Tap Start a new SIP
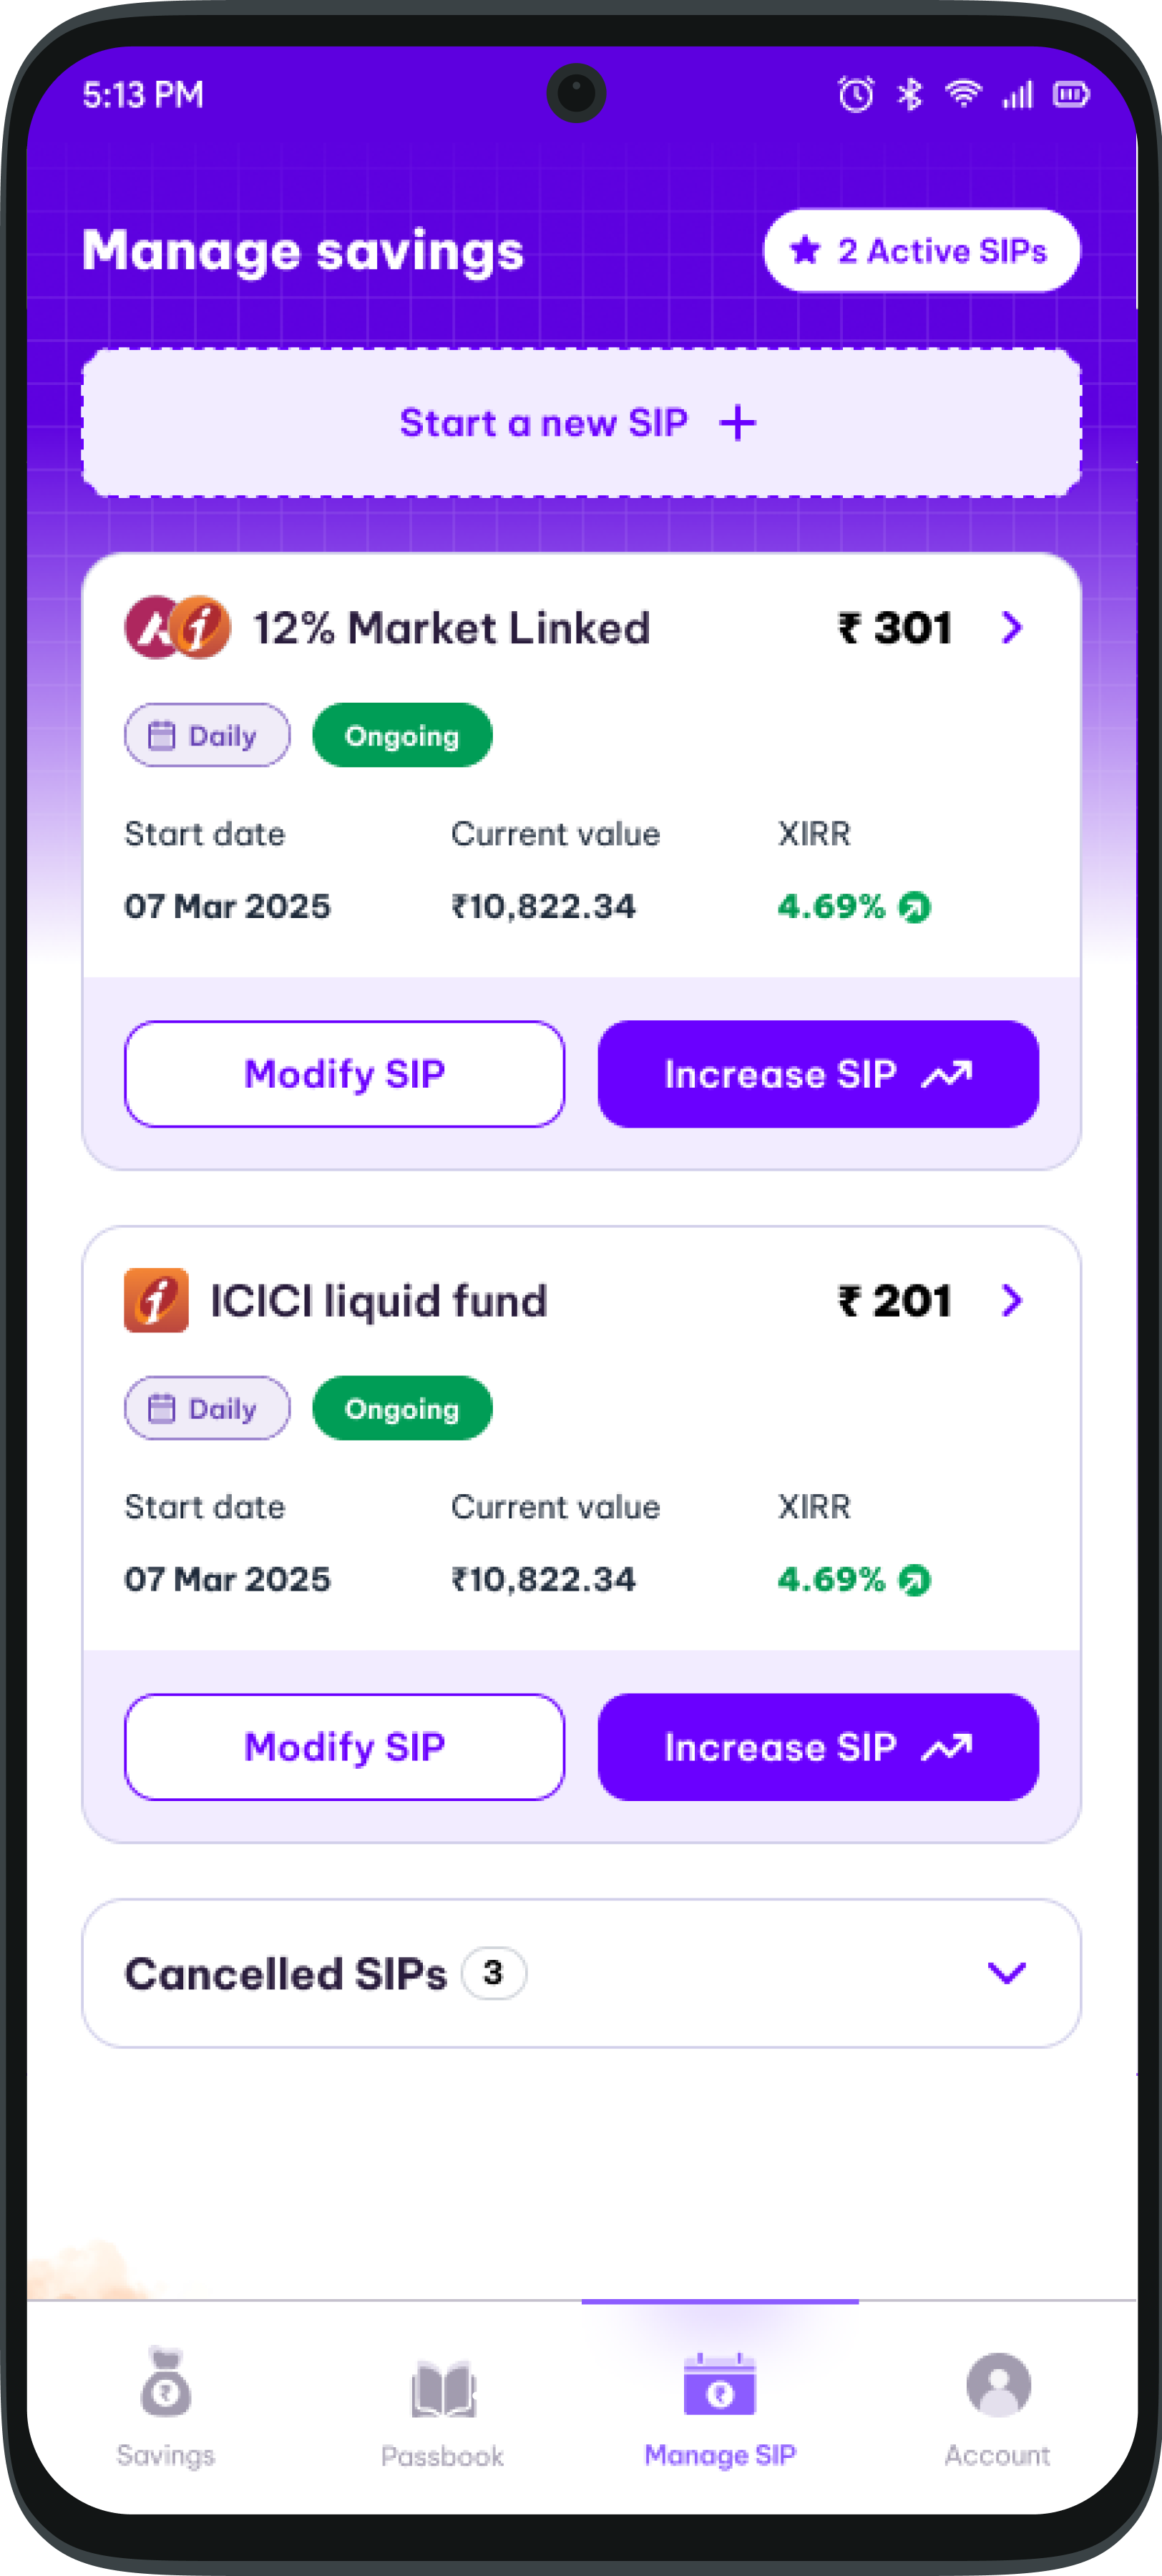The width and height of the screenshot is (1162, 2576). tap(580, 423)
